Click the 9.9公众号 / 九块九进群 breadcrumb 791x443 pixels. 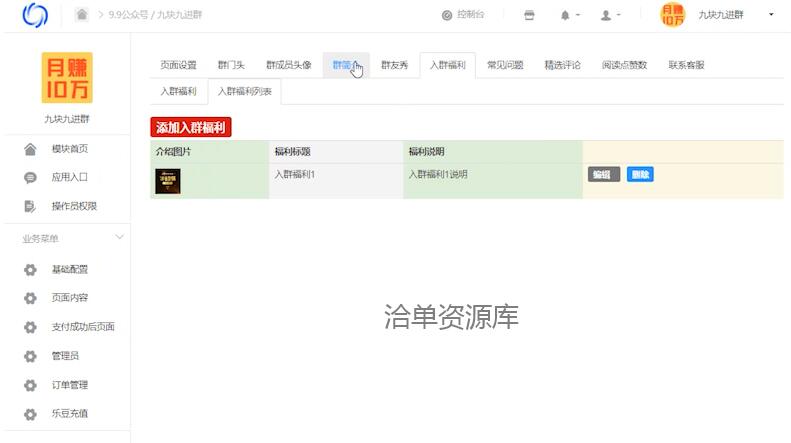155,15
